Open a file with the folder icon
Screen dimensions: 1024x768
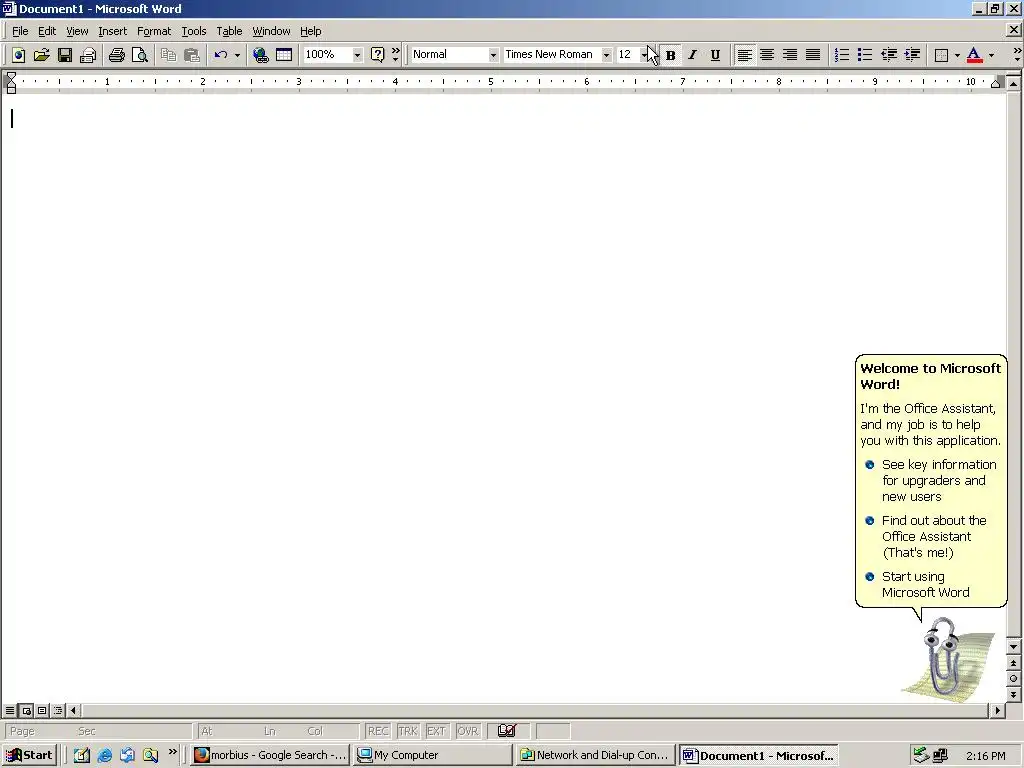pos(41,55)
